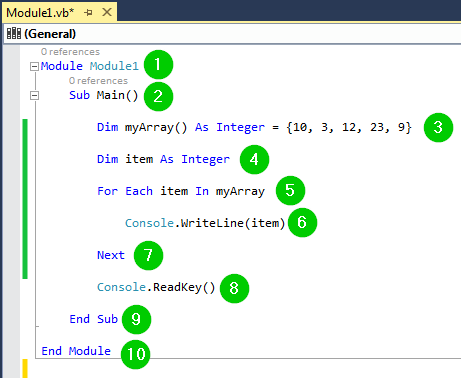Click green marker number 3
This screenshot has height=378, width=461.
[438, 127]
